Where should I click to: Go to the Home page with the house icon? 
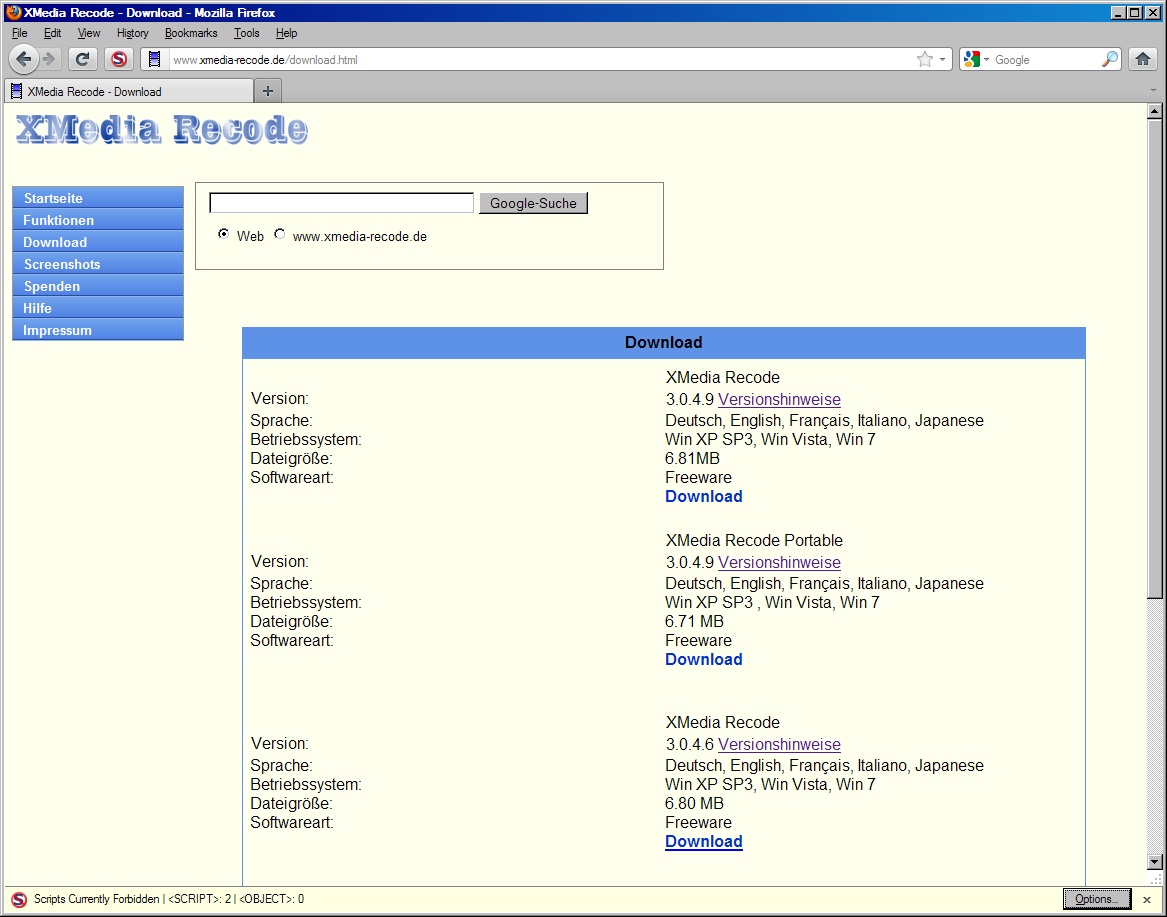pyautogui.click(x=1142, y=59)
